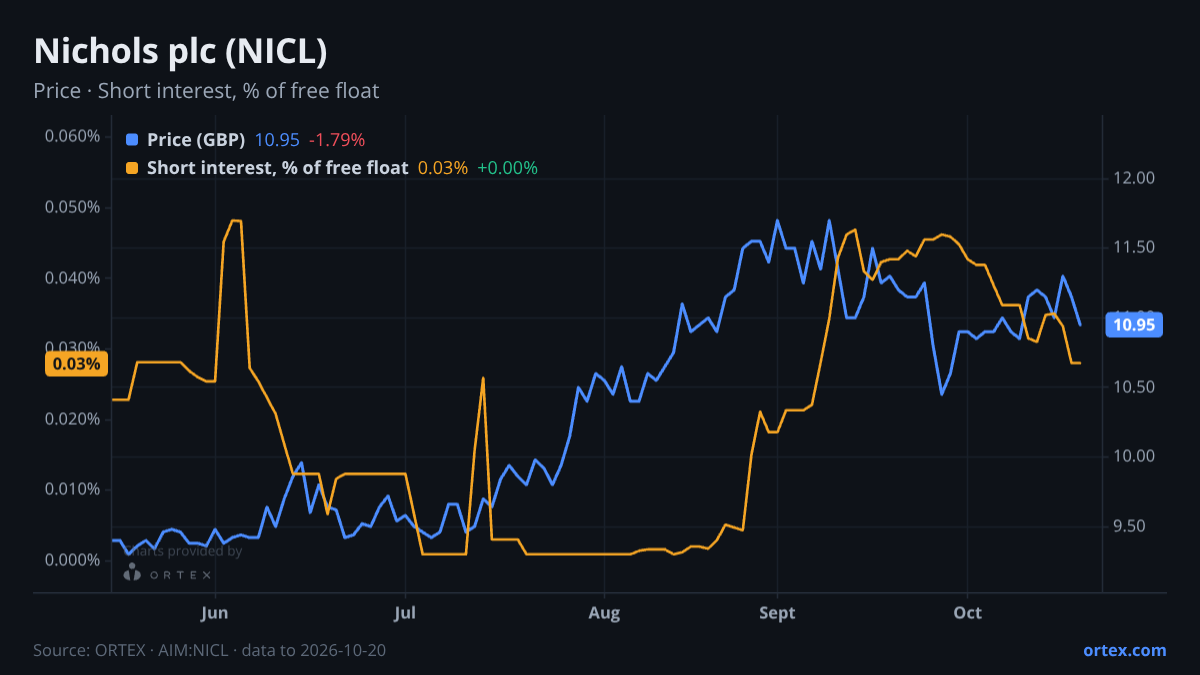Click the Sept x-axis label
The width and height of the screenshot is (1200, 675).
click(777, 613)
